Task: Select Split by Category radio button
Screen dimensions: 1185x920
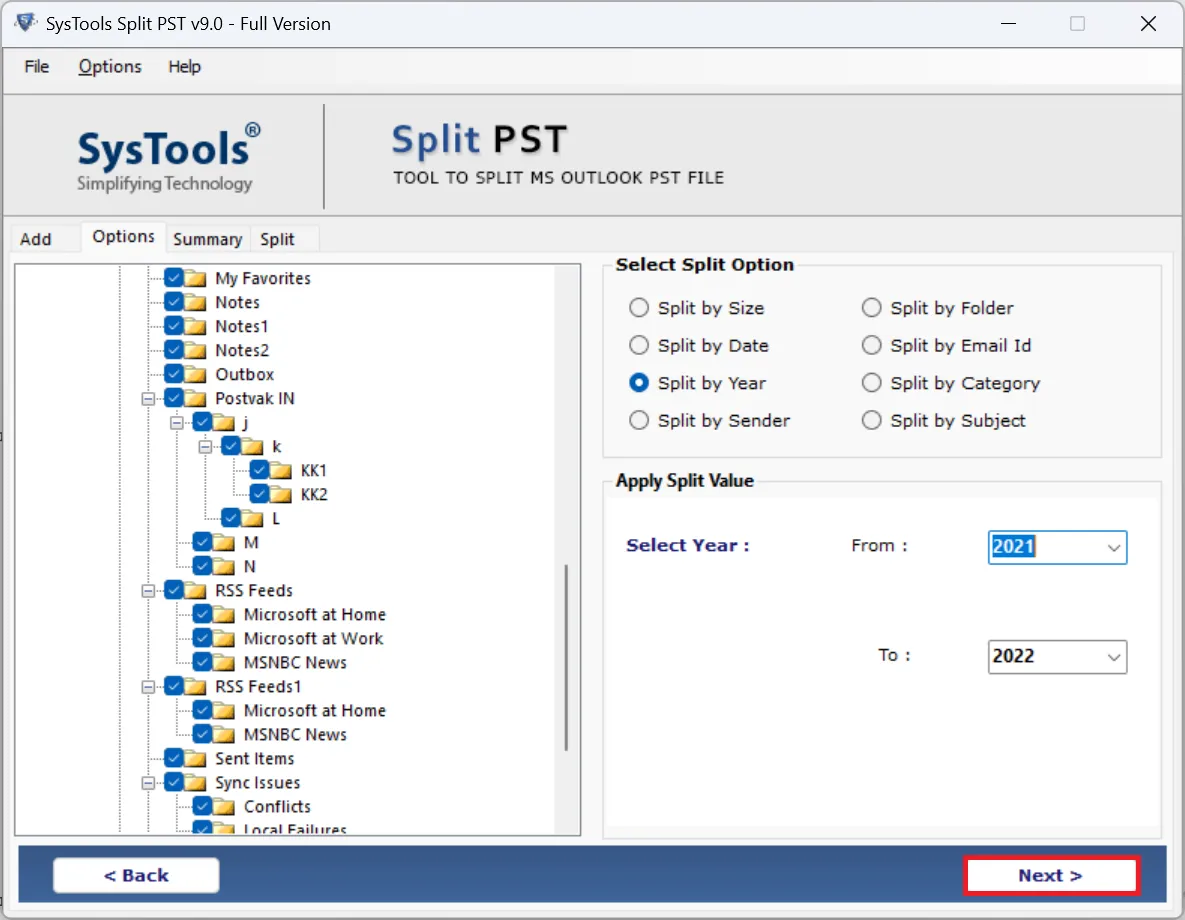Action: pyautogui.click(x=871, y=383)
